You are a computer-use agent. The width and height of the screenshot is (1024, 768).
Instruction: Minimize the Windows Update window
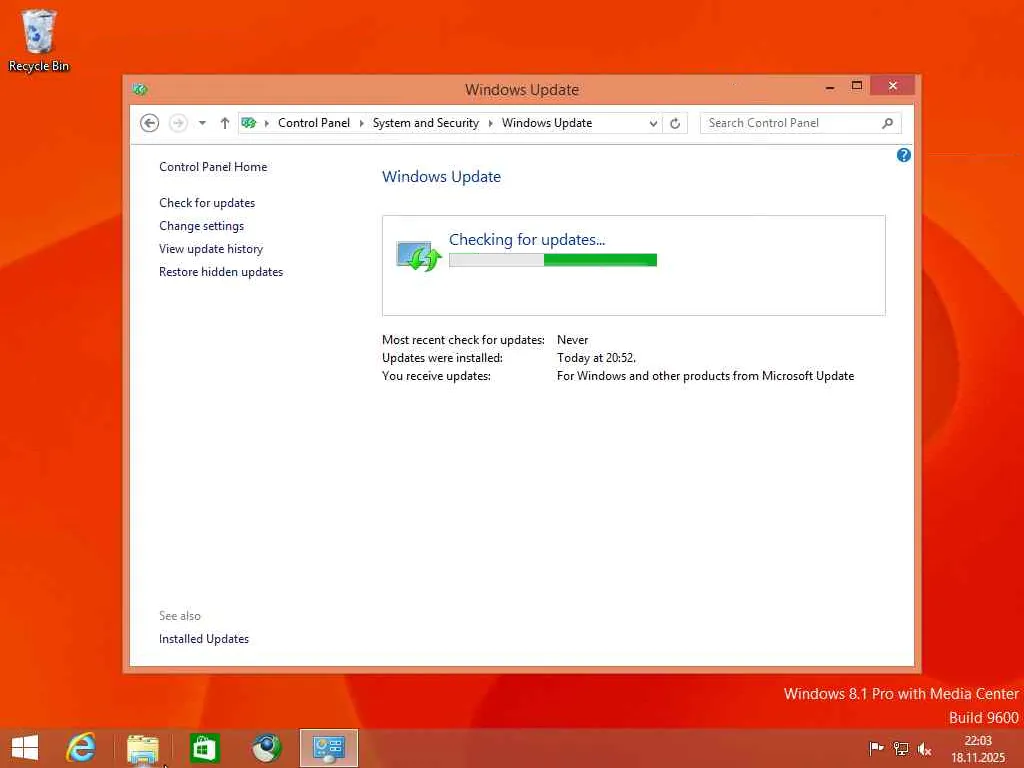830,86
